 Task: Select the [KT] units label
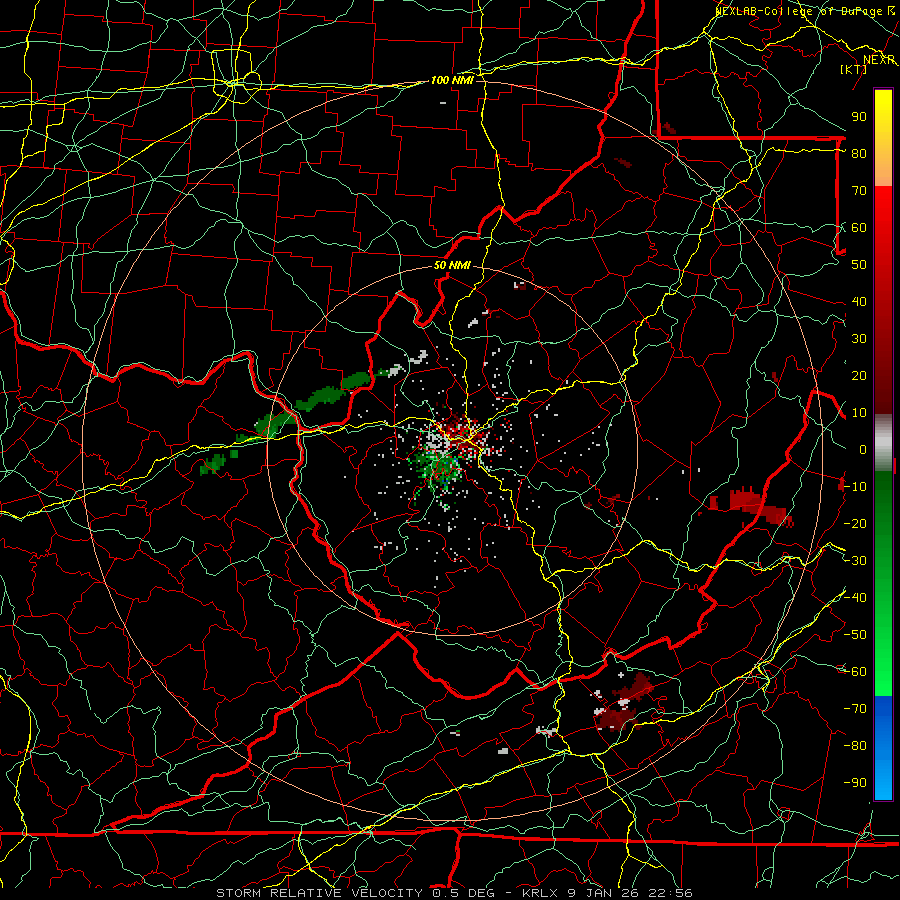pos(853,69)
